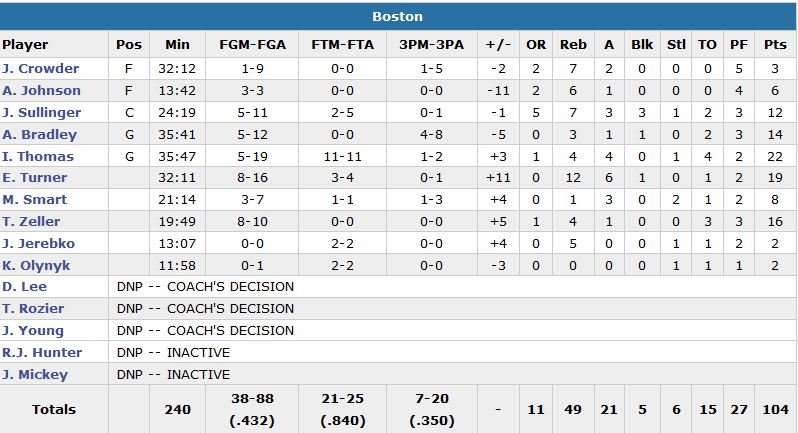Click the Boston team header bar
Image resolution: width=798 pixels, height=433 pixels.
tap(398, 16)
